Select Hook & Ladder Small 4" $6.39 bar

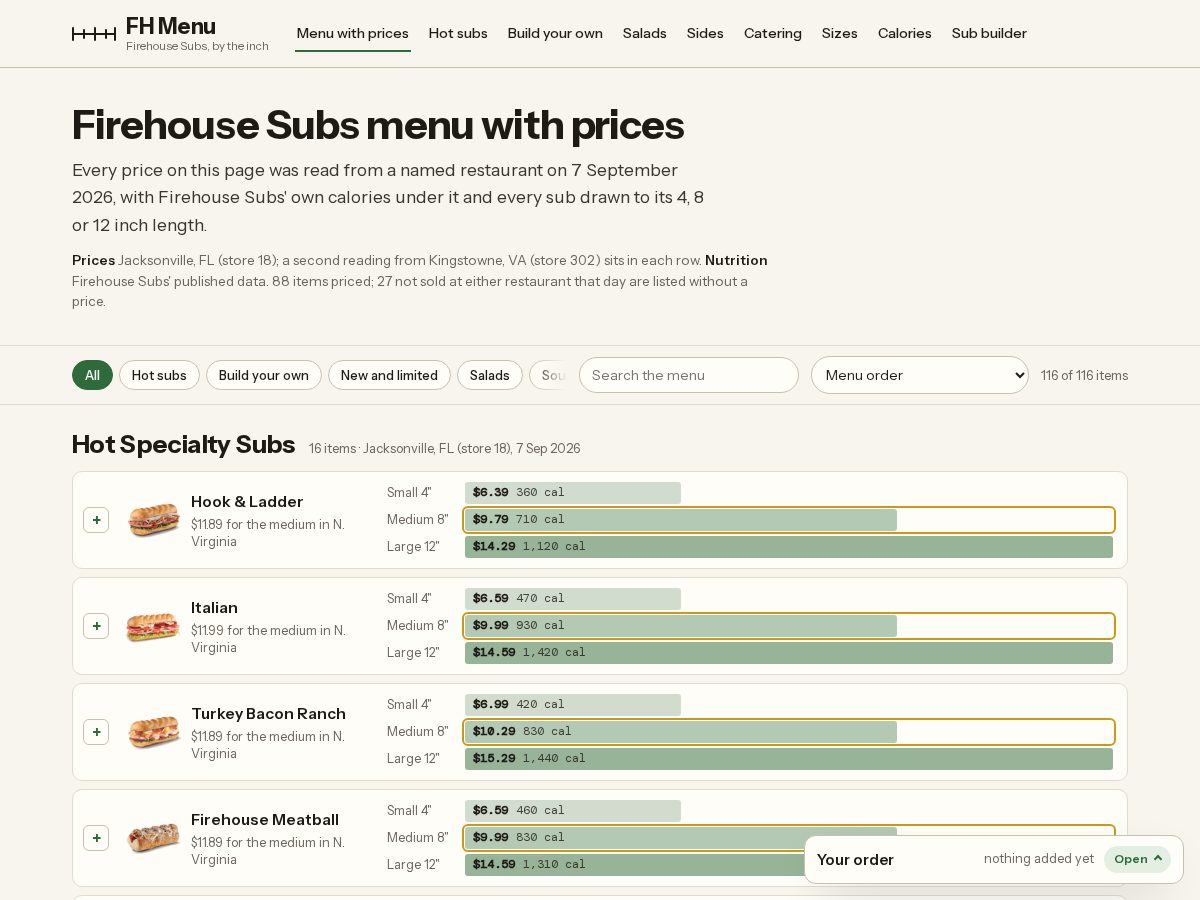(x=573, y=493)
